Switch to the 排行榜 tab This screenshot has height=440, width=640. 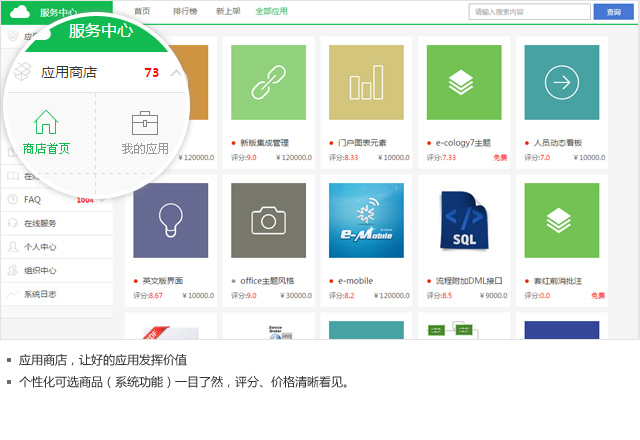[x=184, y=12]
